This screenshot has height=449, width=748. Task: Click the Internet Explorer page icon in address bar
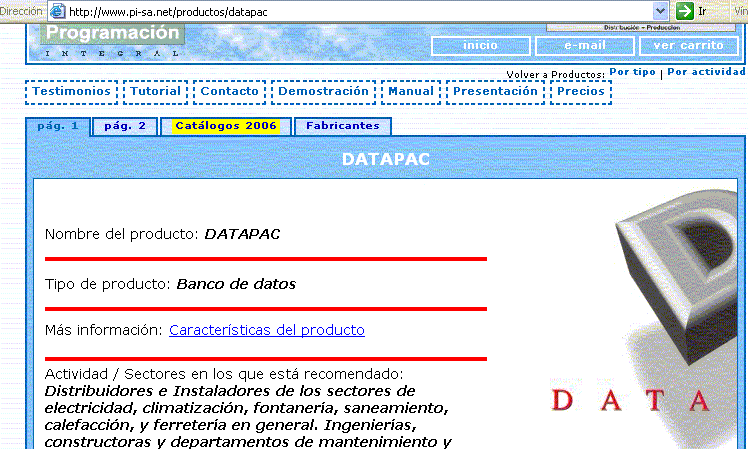pyautogui.click(x=58, y=11)
